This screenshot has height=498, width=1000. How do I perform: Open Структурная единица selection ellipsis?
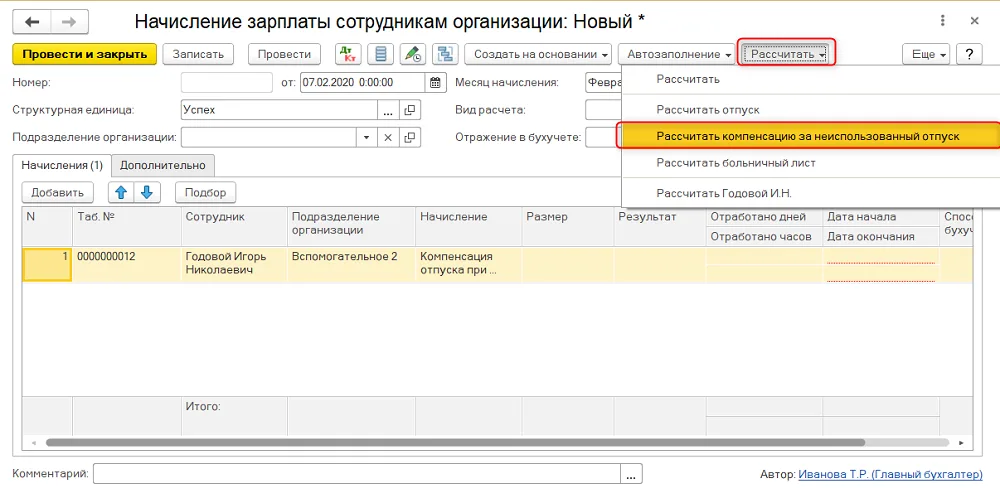pyautogui.click(x=388, y=110)
